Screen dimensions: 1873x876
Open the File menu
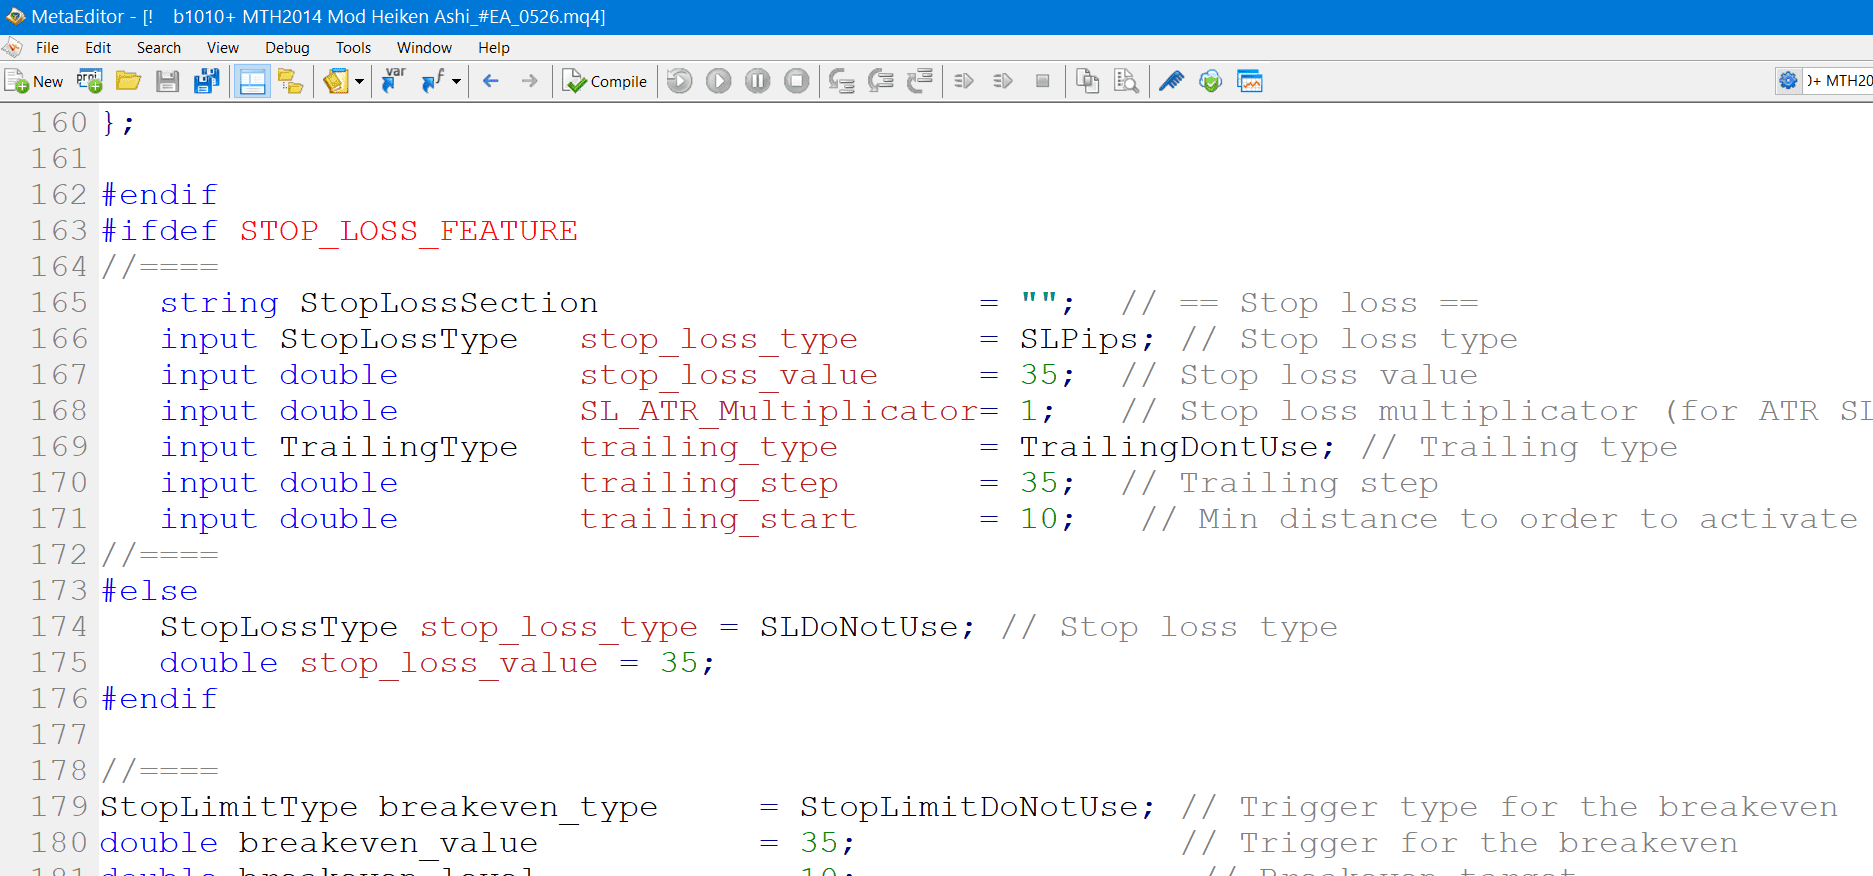[47, 47]
